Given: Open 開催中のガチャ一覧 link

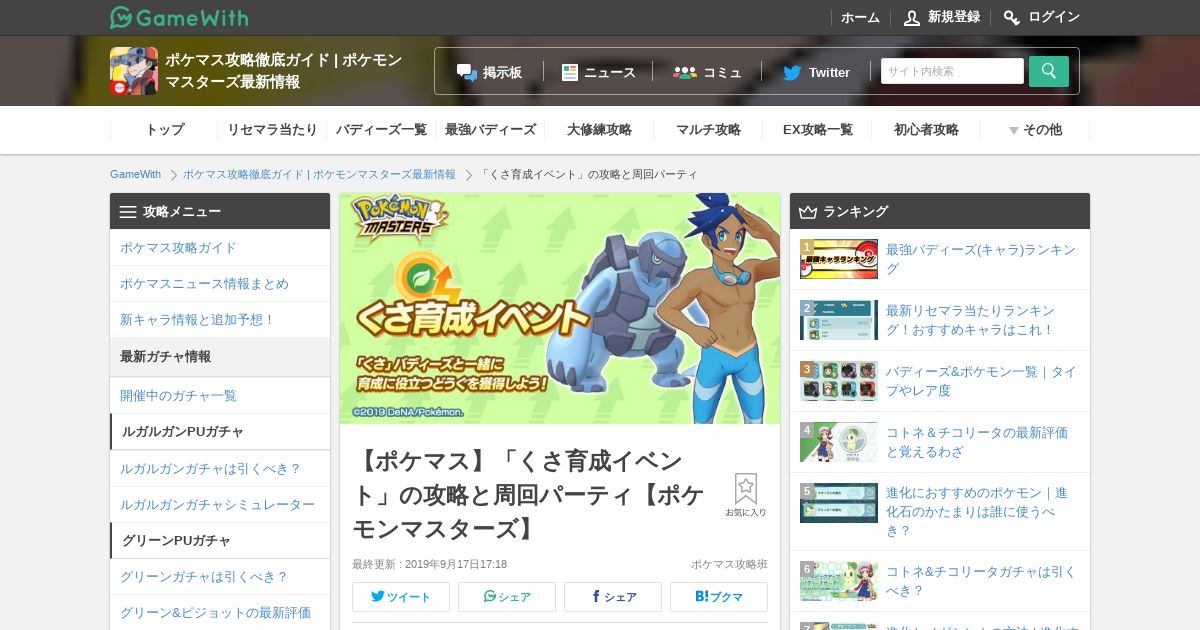Looking at the screenshot, I should click(220, 396).
